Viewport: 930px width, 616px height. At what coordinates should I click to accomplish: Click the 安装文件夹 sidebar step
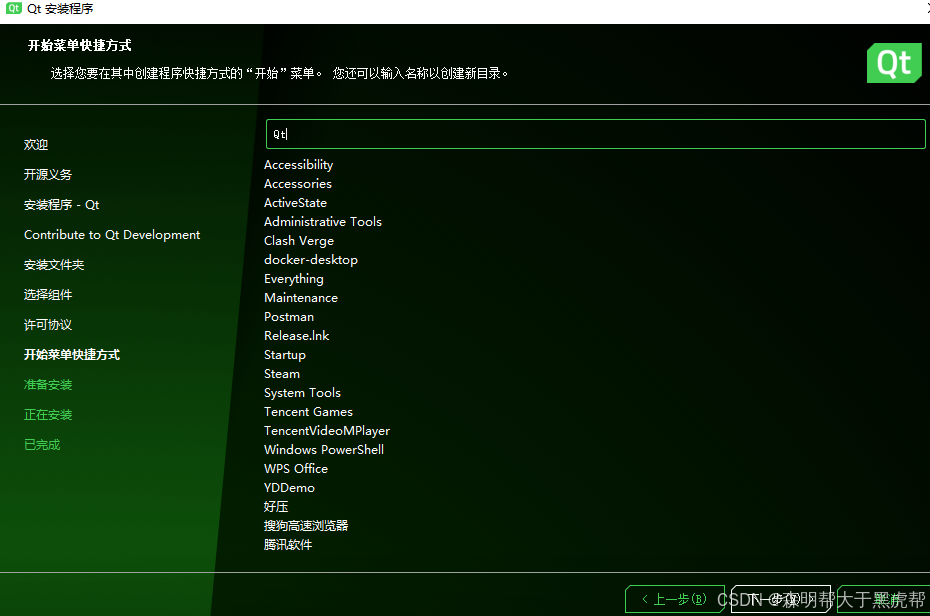[53, 264]
